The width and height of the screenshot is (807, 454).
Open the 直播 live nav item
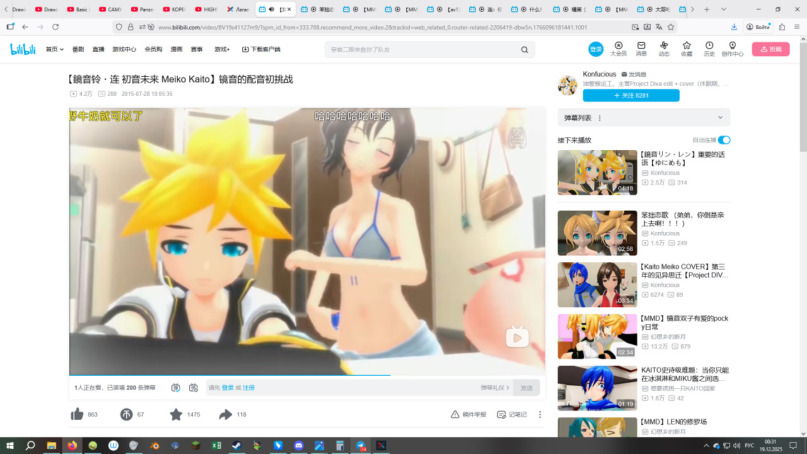click(98, 49)
